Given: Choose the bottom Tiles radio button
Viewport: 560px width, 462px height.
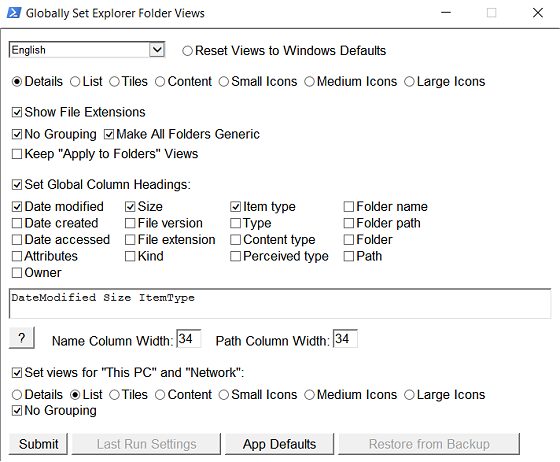Looking at the screenshot, I should pyautogui.click(x=114, y=395).
